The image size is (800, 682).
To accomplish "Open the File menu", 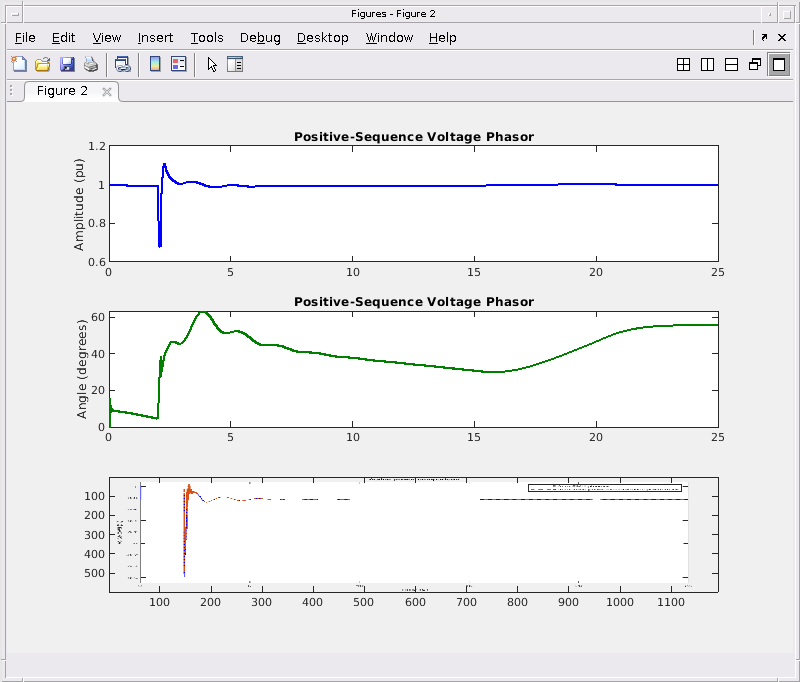I will pyautogui.click(x=25, y=38).
